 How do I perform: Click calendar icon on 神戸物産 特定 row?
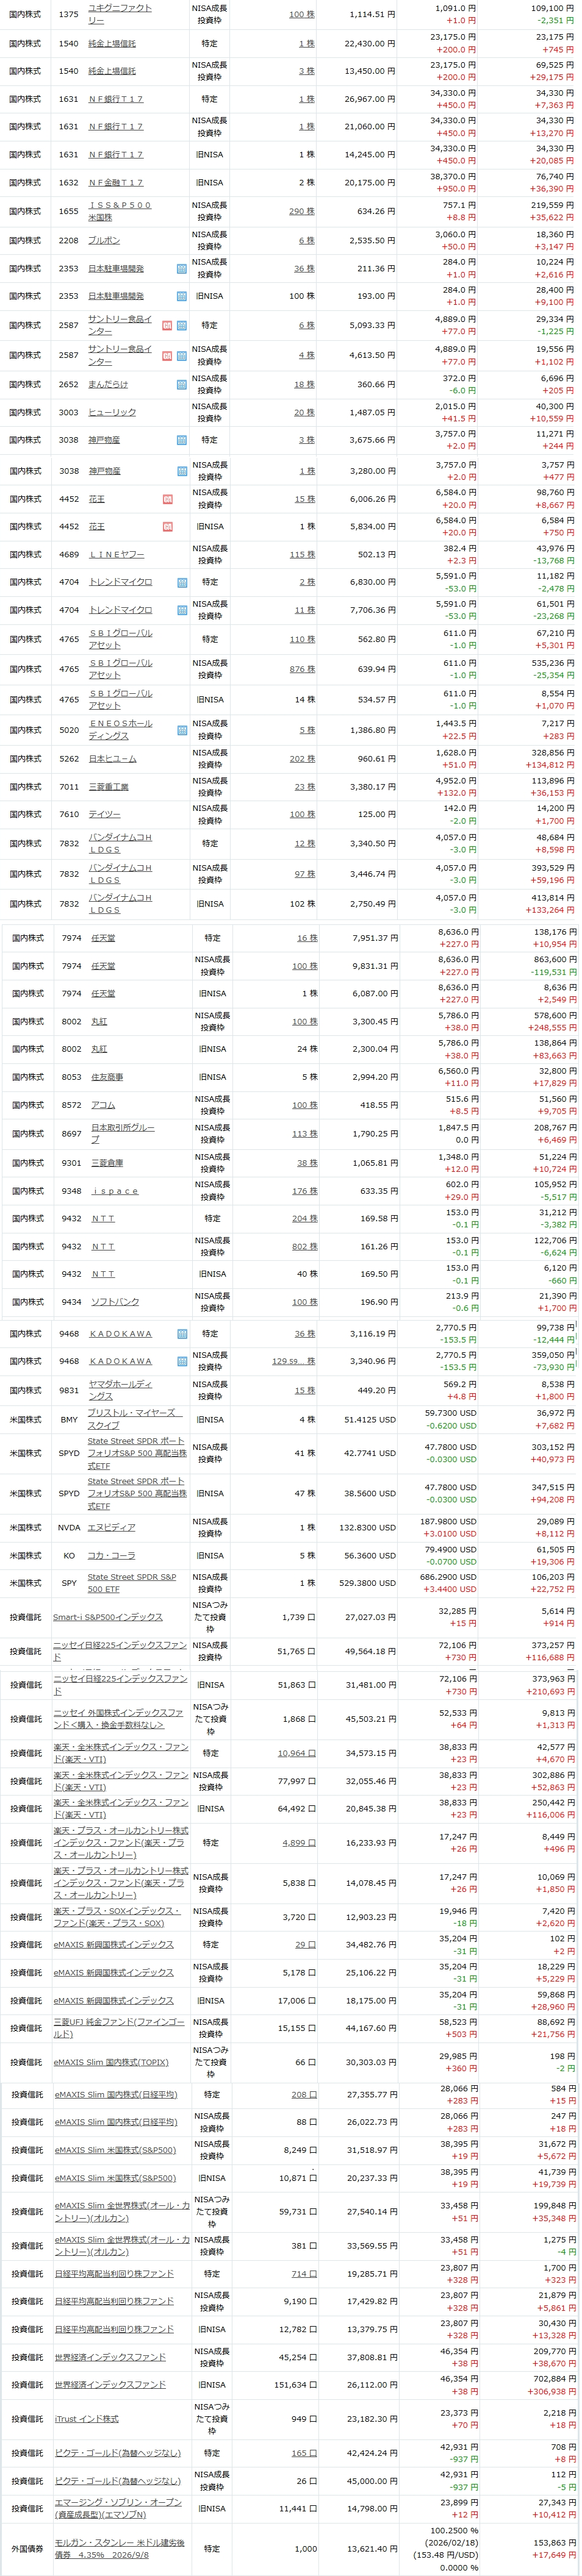pyautogui.click(x=181, y=440)
